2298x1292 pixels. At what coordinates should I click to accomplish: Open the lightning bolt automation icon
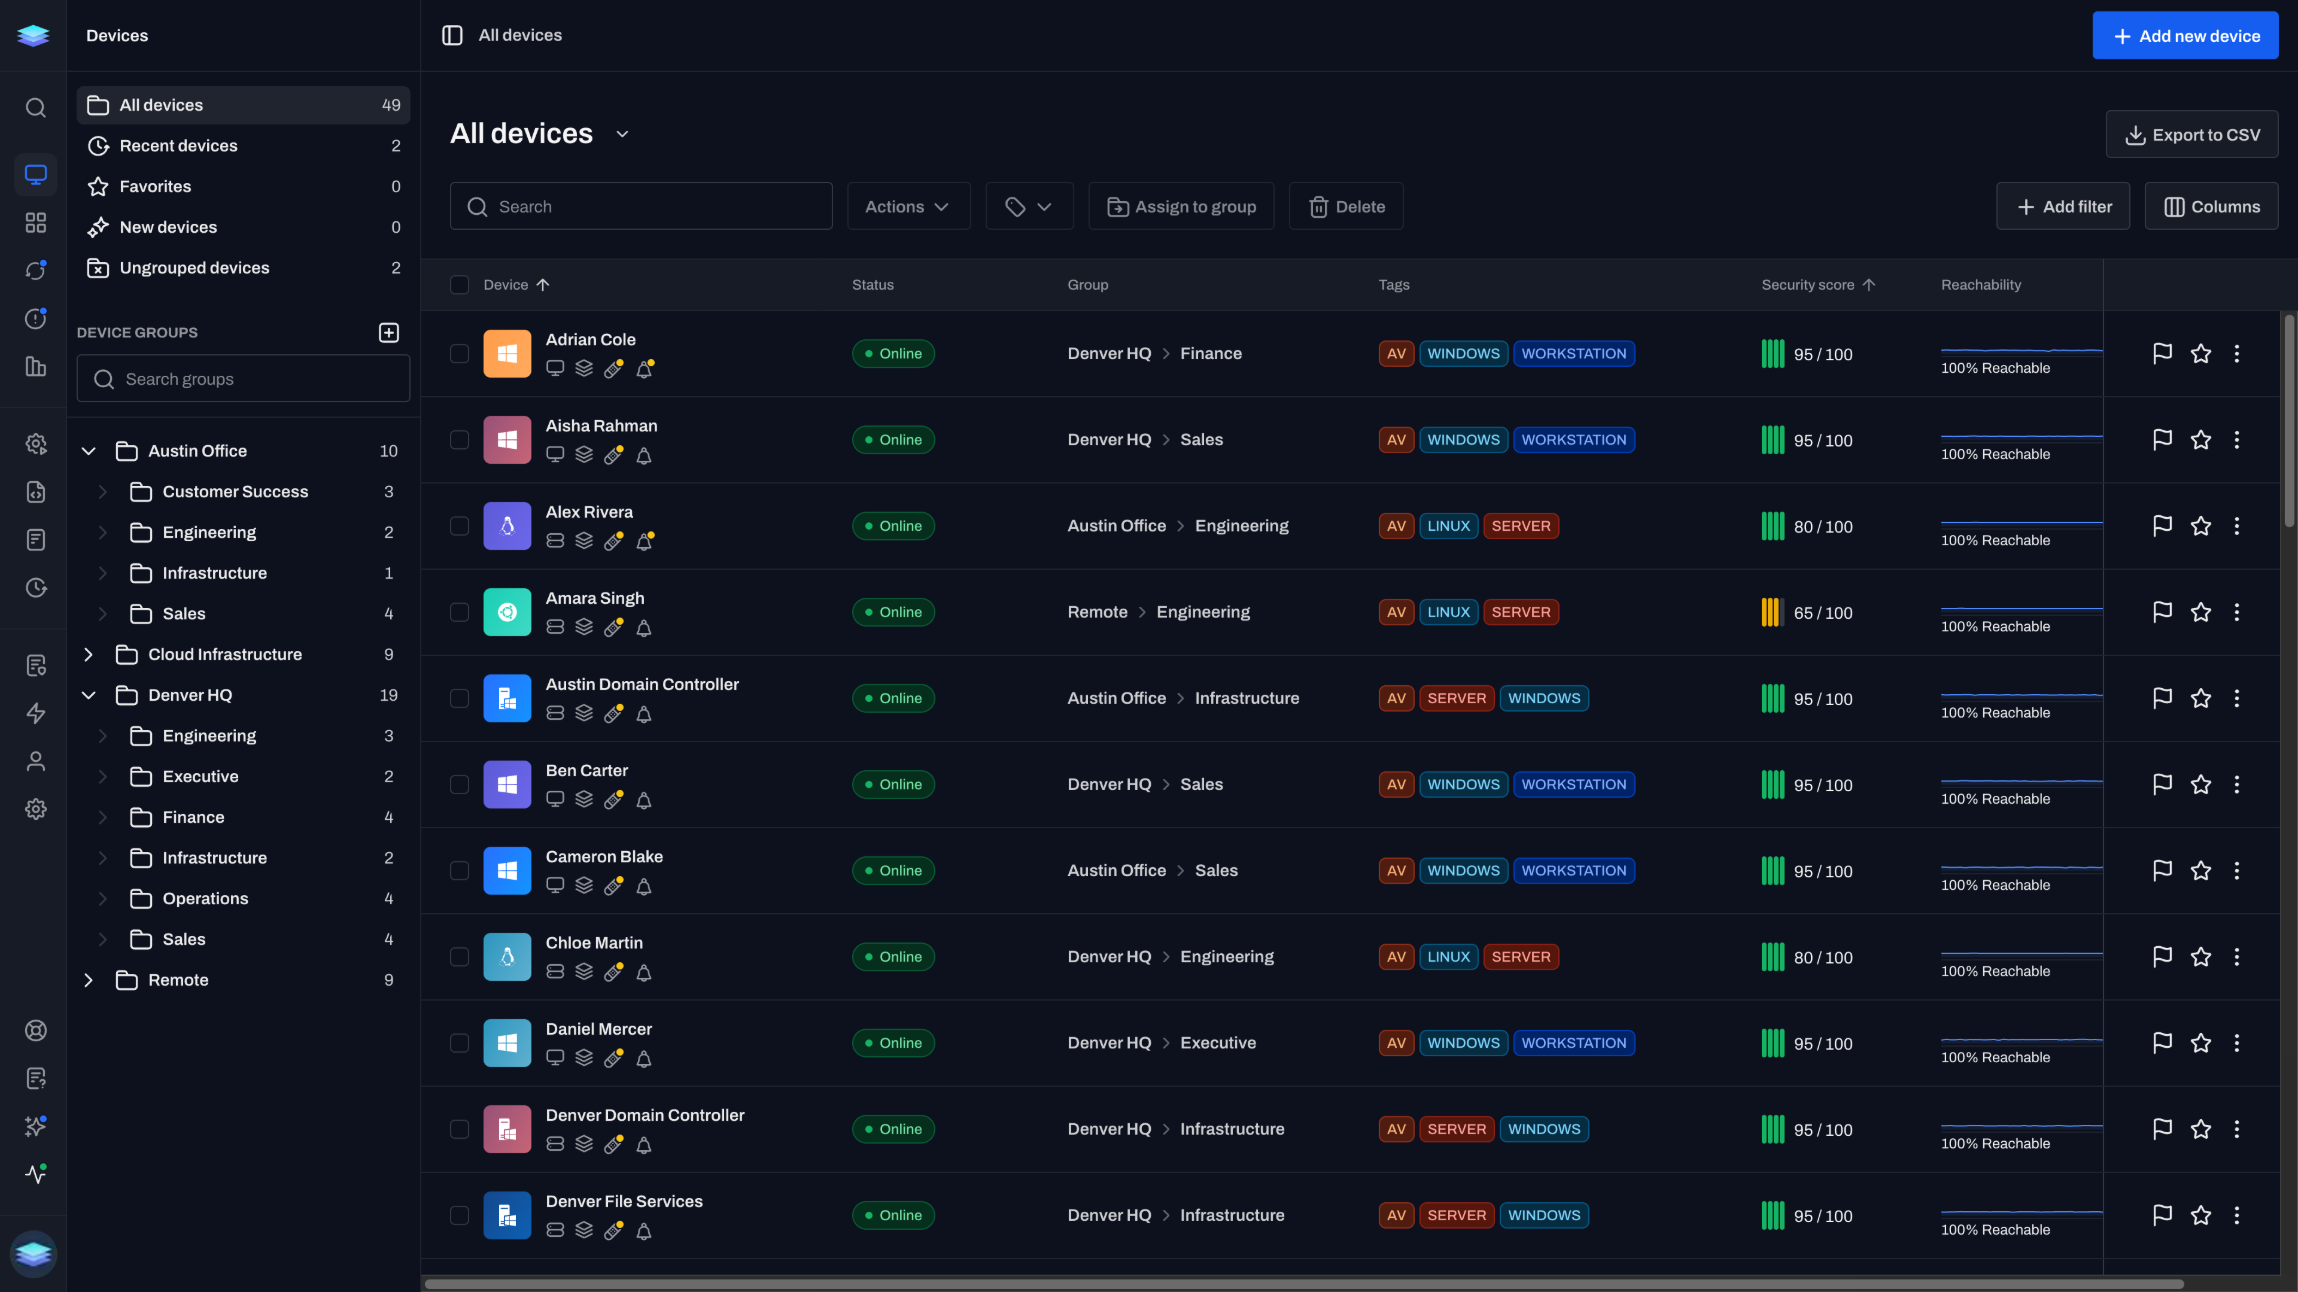[36, 713]
